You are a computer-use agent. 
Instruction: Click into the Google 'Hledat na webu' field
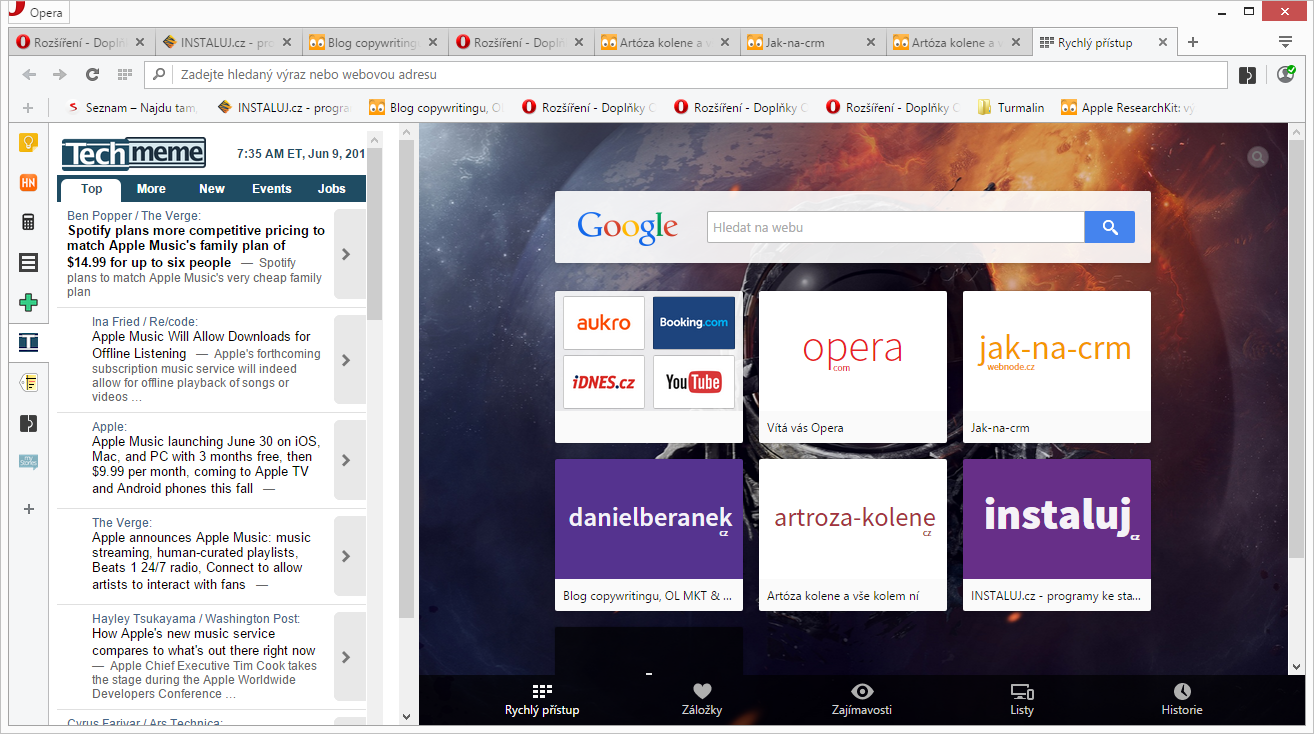click(895, 227)
